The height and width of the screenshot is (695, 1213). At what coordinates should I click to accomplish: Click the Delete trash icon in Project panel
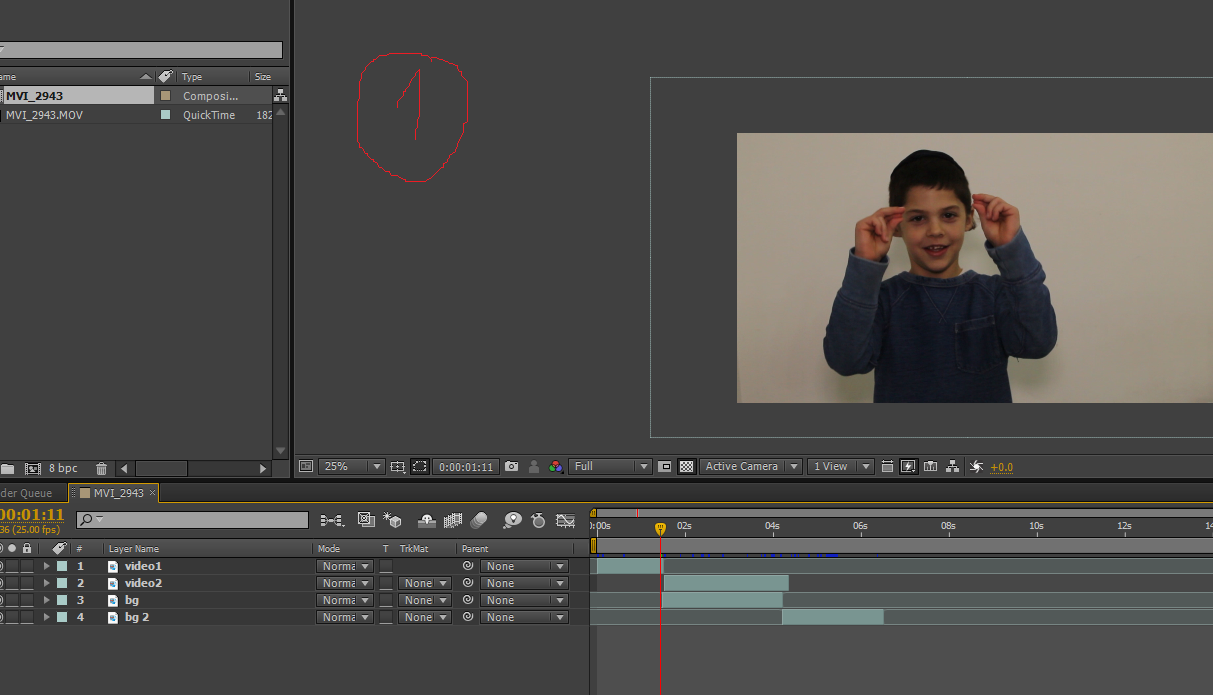pos(101,468)
